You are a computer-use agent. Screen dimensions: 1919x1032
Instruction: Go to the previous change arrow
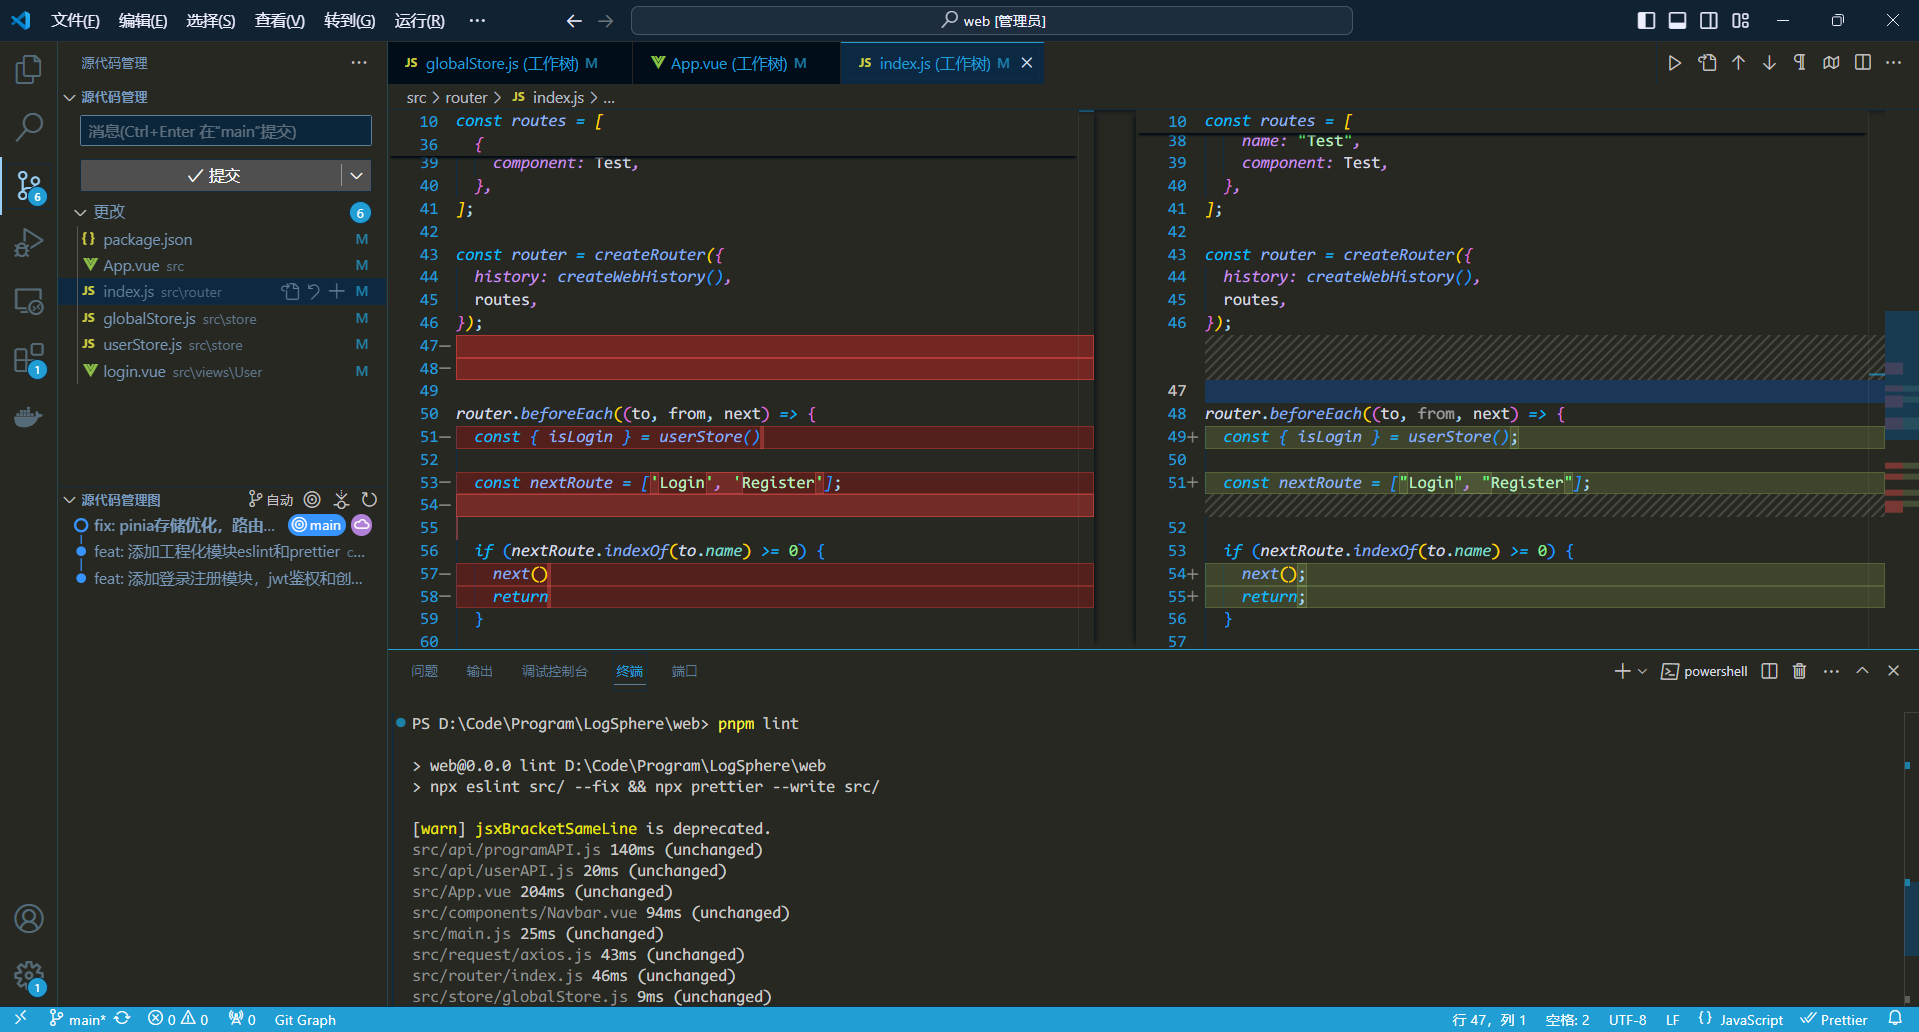[x=1738, y=63]
